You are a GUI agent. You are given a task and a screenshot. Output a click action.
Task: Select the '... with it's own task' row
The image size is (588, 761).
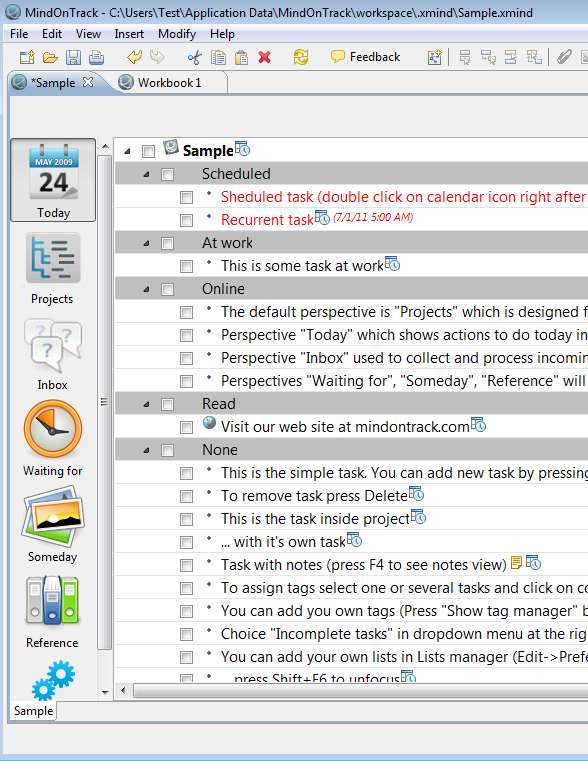tap(352, 542)
